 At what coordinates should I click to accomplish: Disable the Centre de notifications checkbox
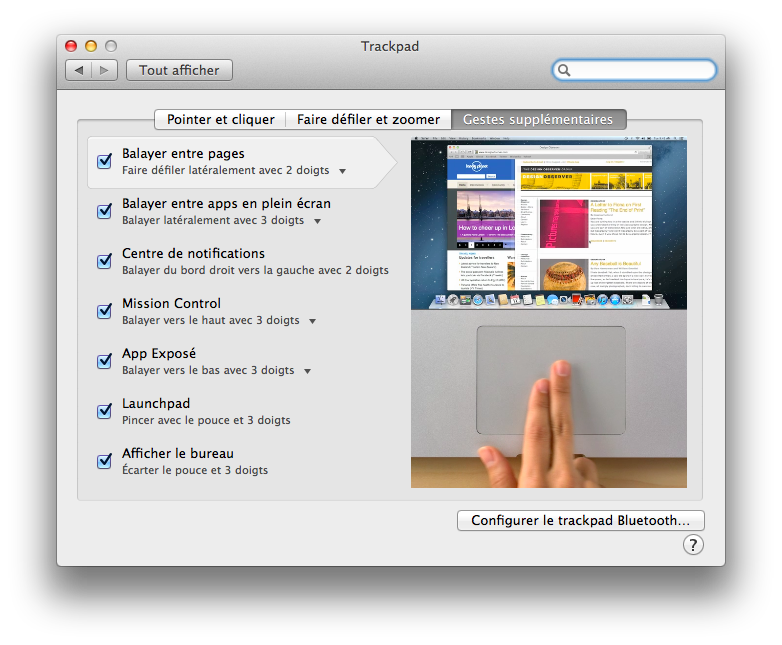click(104, 261)
